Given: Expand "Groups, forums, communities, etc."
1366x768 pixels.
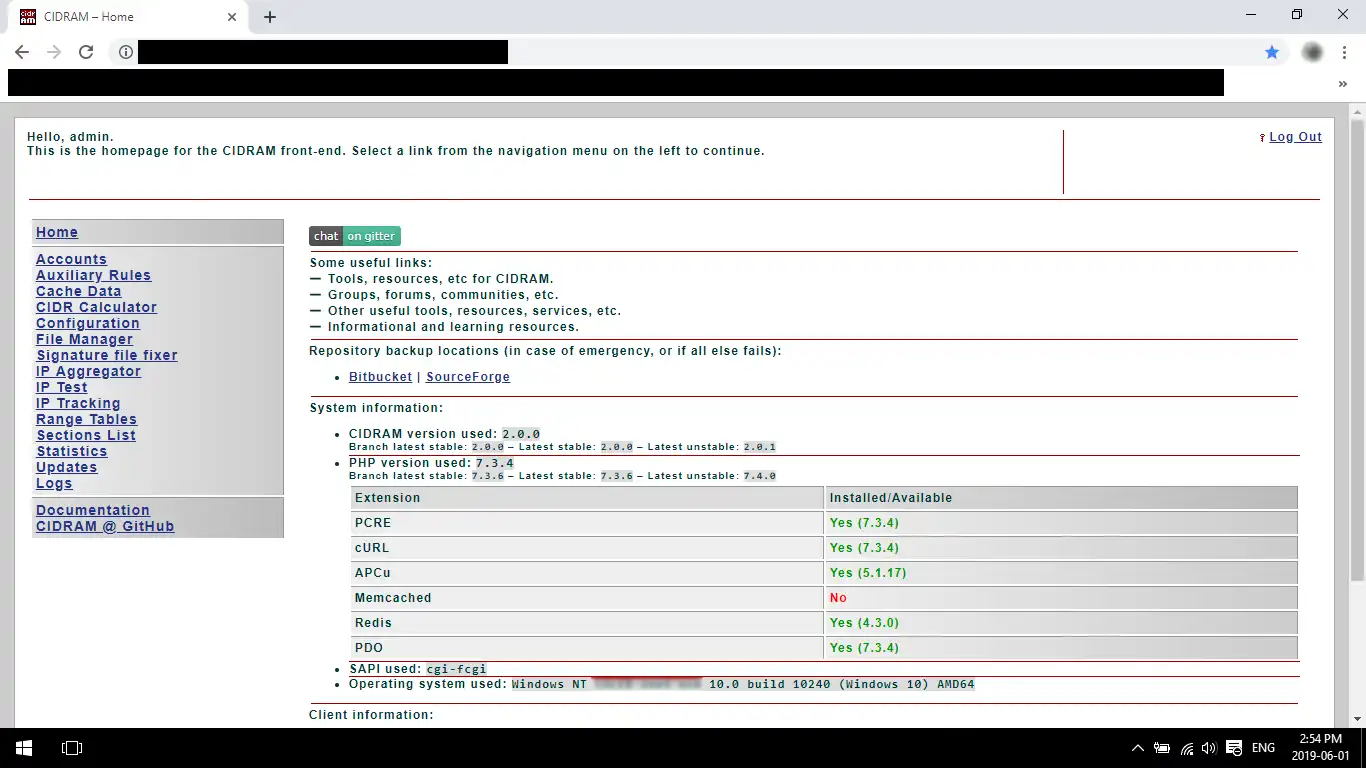Looking at the screenshot, I should point(434,295).
